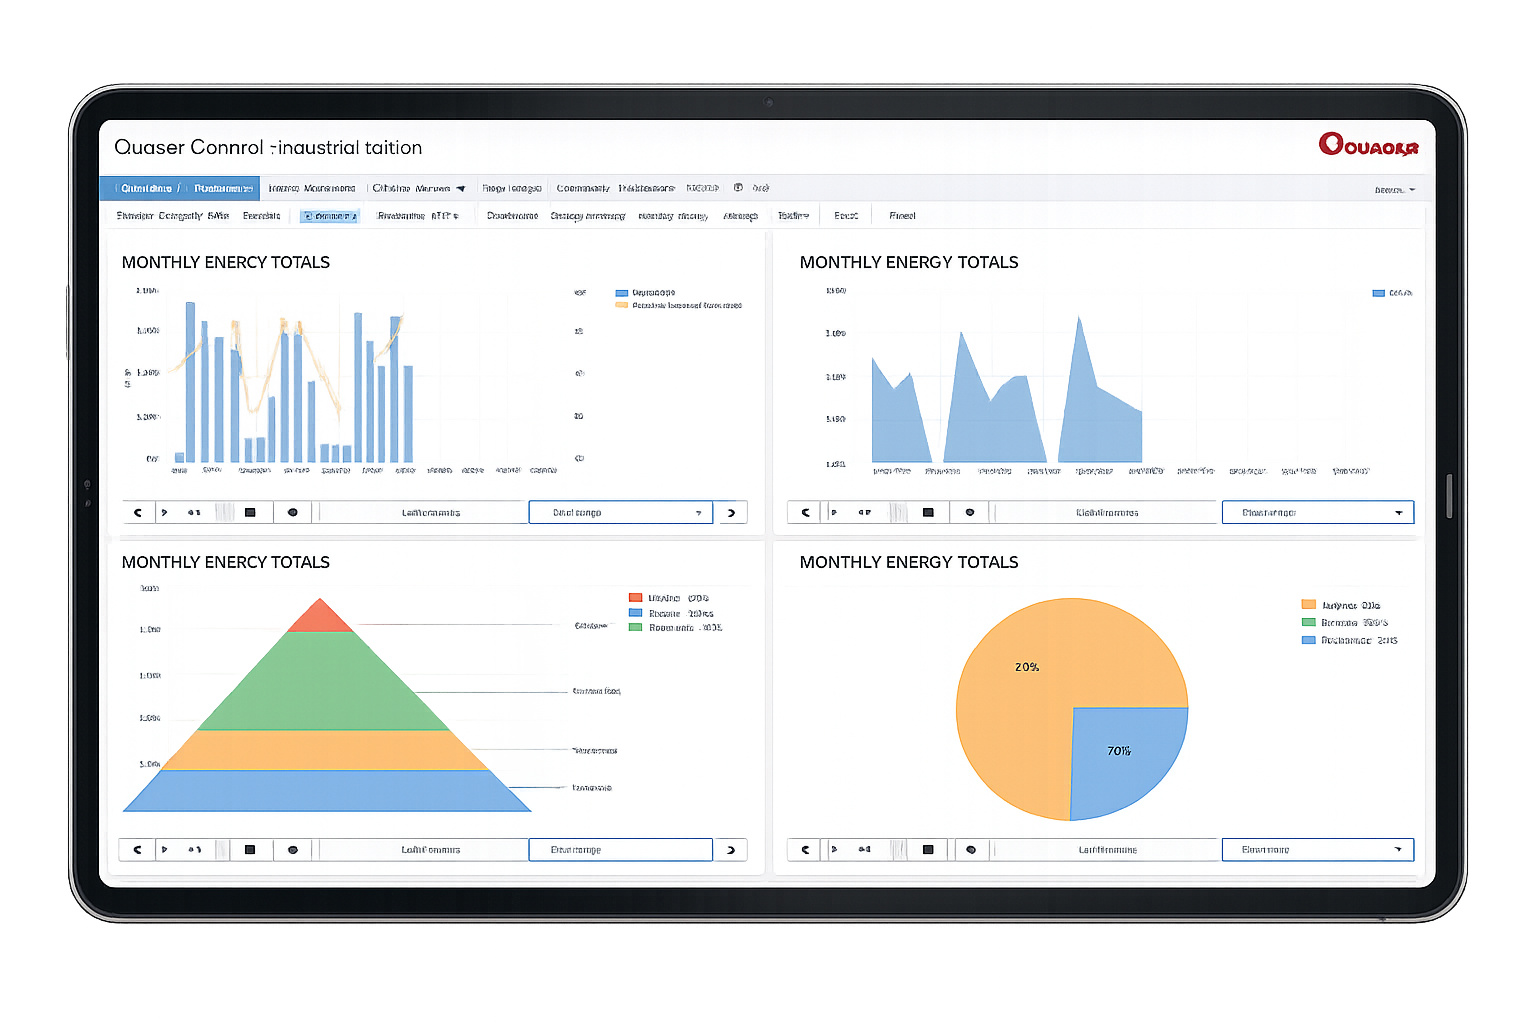The height and width of the screenshot is (1024, 1536).
Task: Toggle the orange line series in the bar chart legend
Action: coord(679,305)
